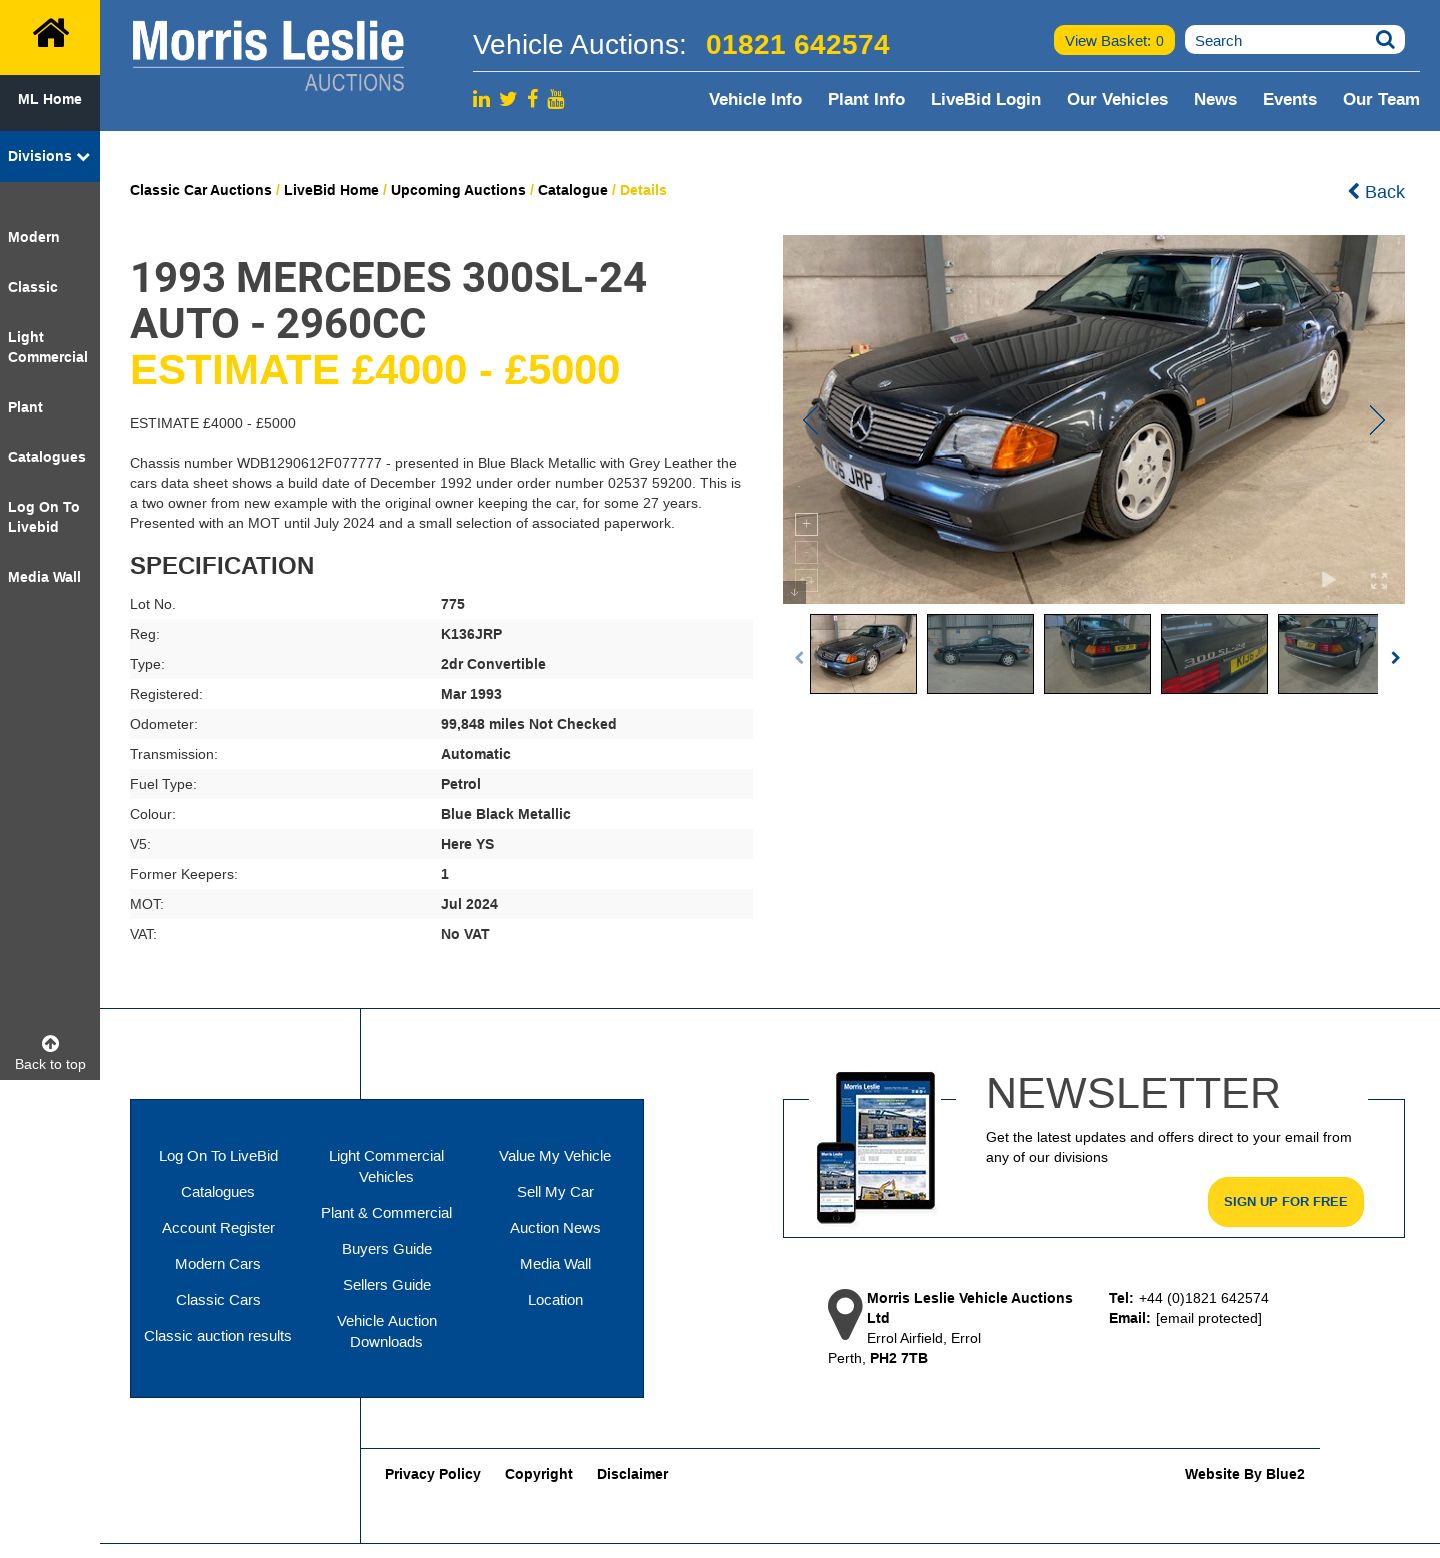Open Catalogues from the sidebar
1440x1558 pixels.
pos(47,457)
